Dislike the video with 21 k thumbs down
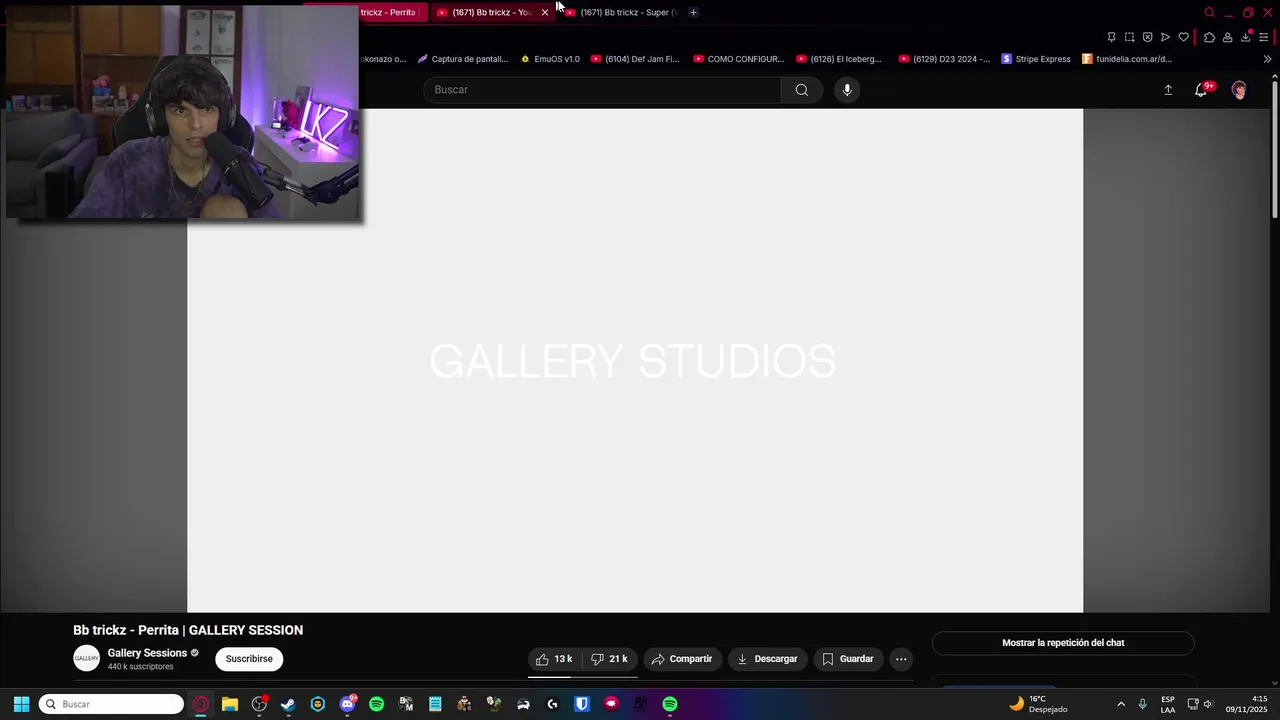The width and height of the screenshot is (1280, 720). point(609,659)
